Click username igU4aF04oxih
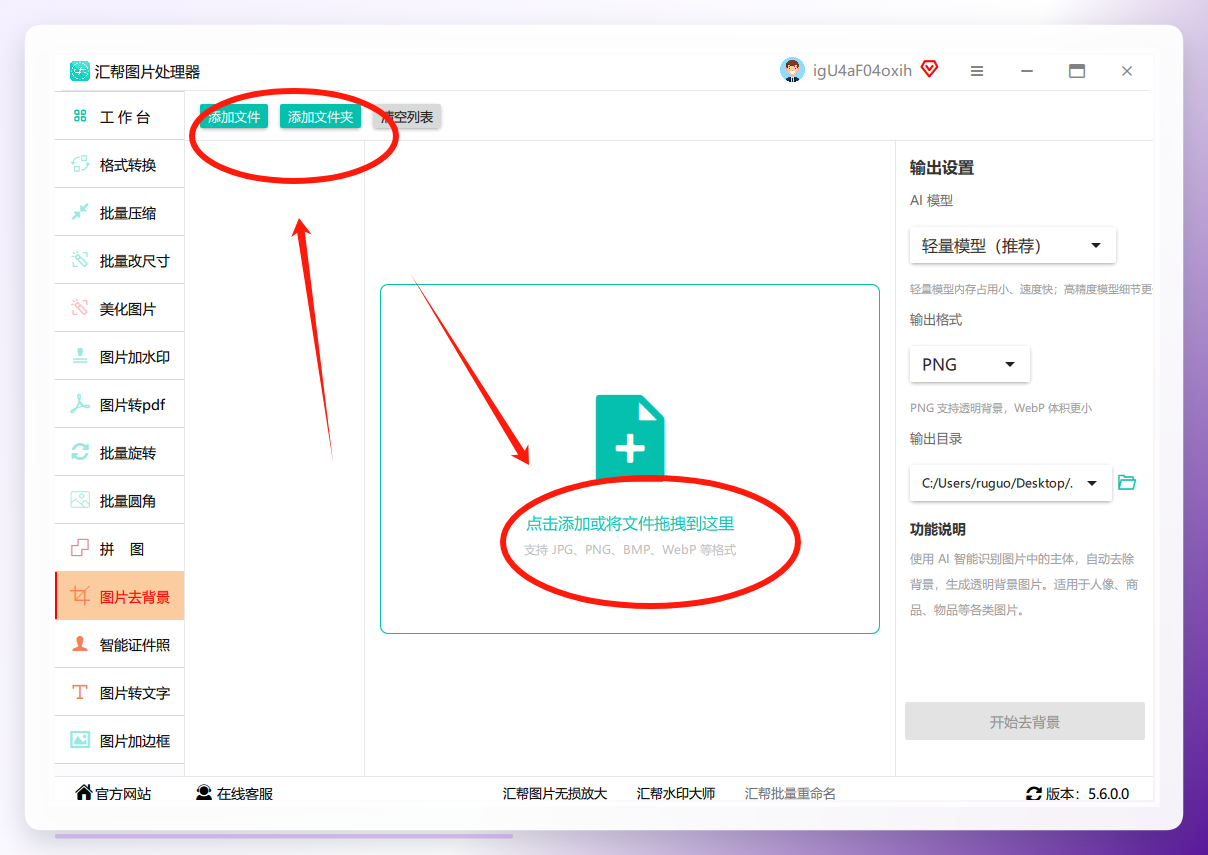The height and width of the screenshot is (855, 1208). point(862,71)
